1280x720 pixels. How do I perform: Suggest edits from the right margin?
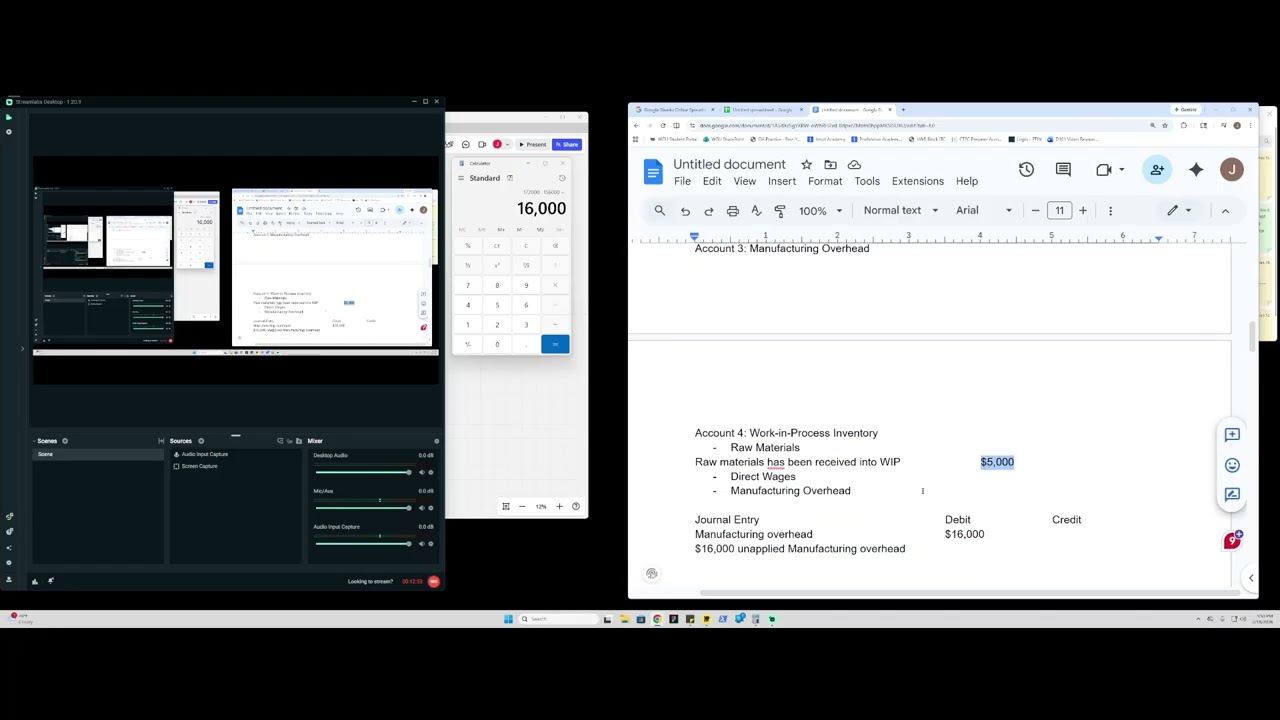[1232, 494]
